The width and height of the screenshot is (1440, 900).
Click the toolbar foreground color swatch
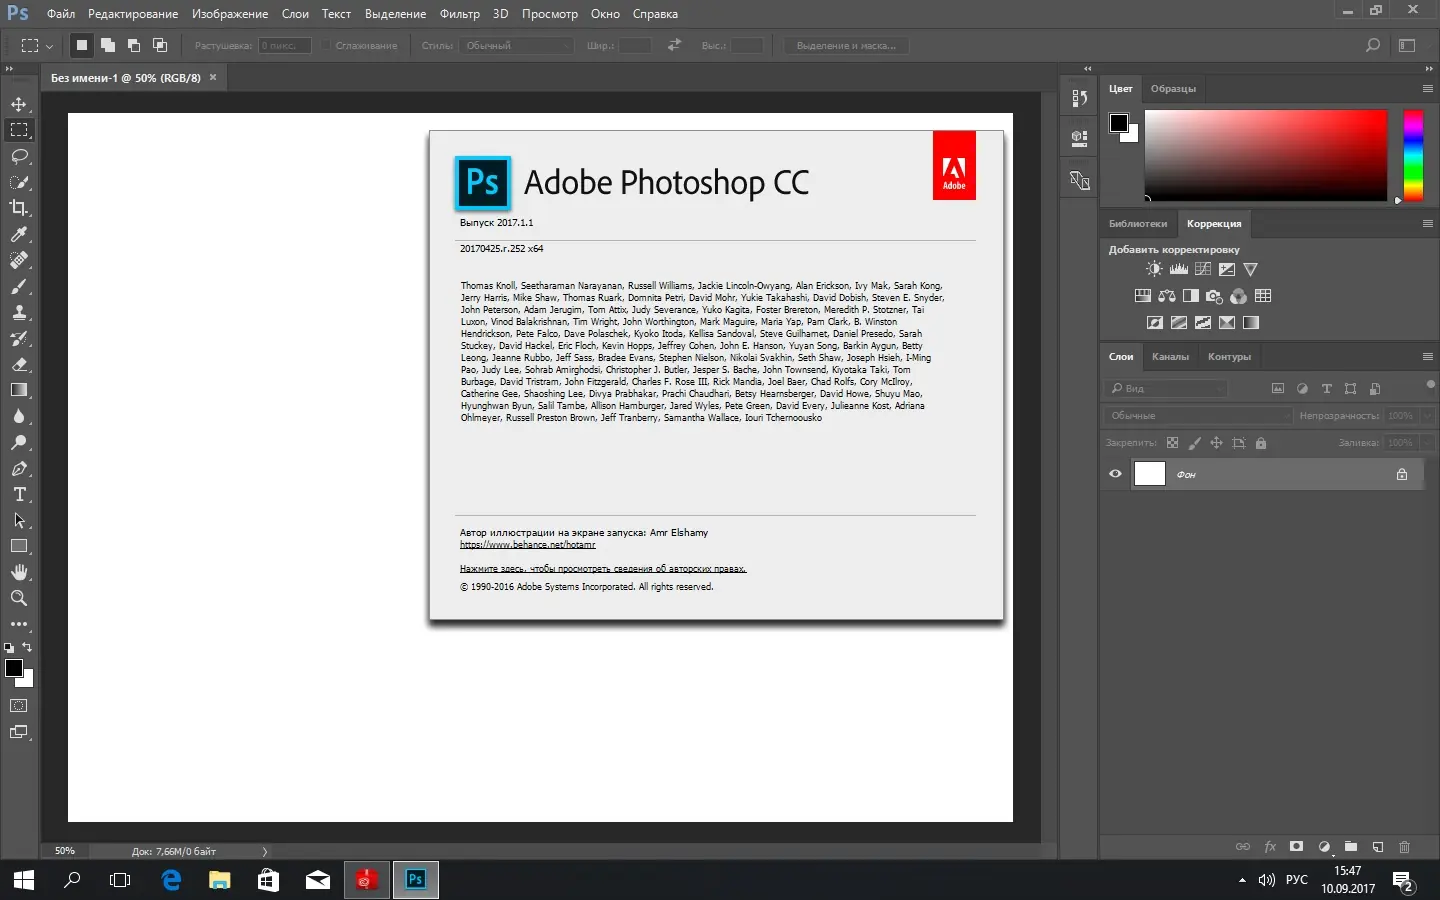14,668
